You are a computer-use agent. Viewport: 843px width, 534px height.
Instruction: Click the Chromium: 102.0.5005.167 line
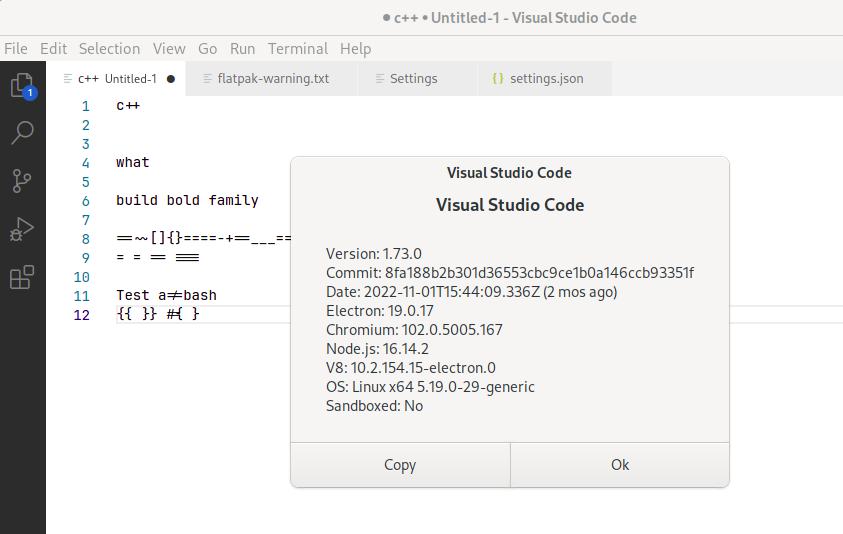click(x=414, y=330)
